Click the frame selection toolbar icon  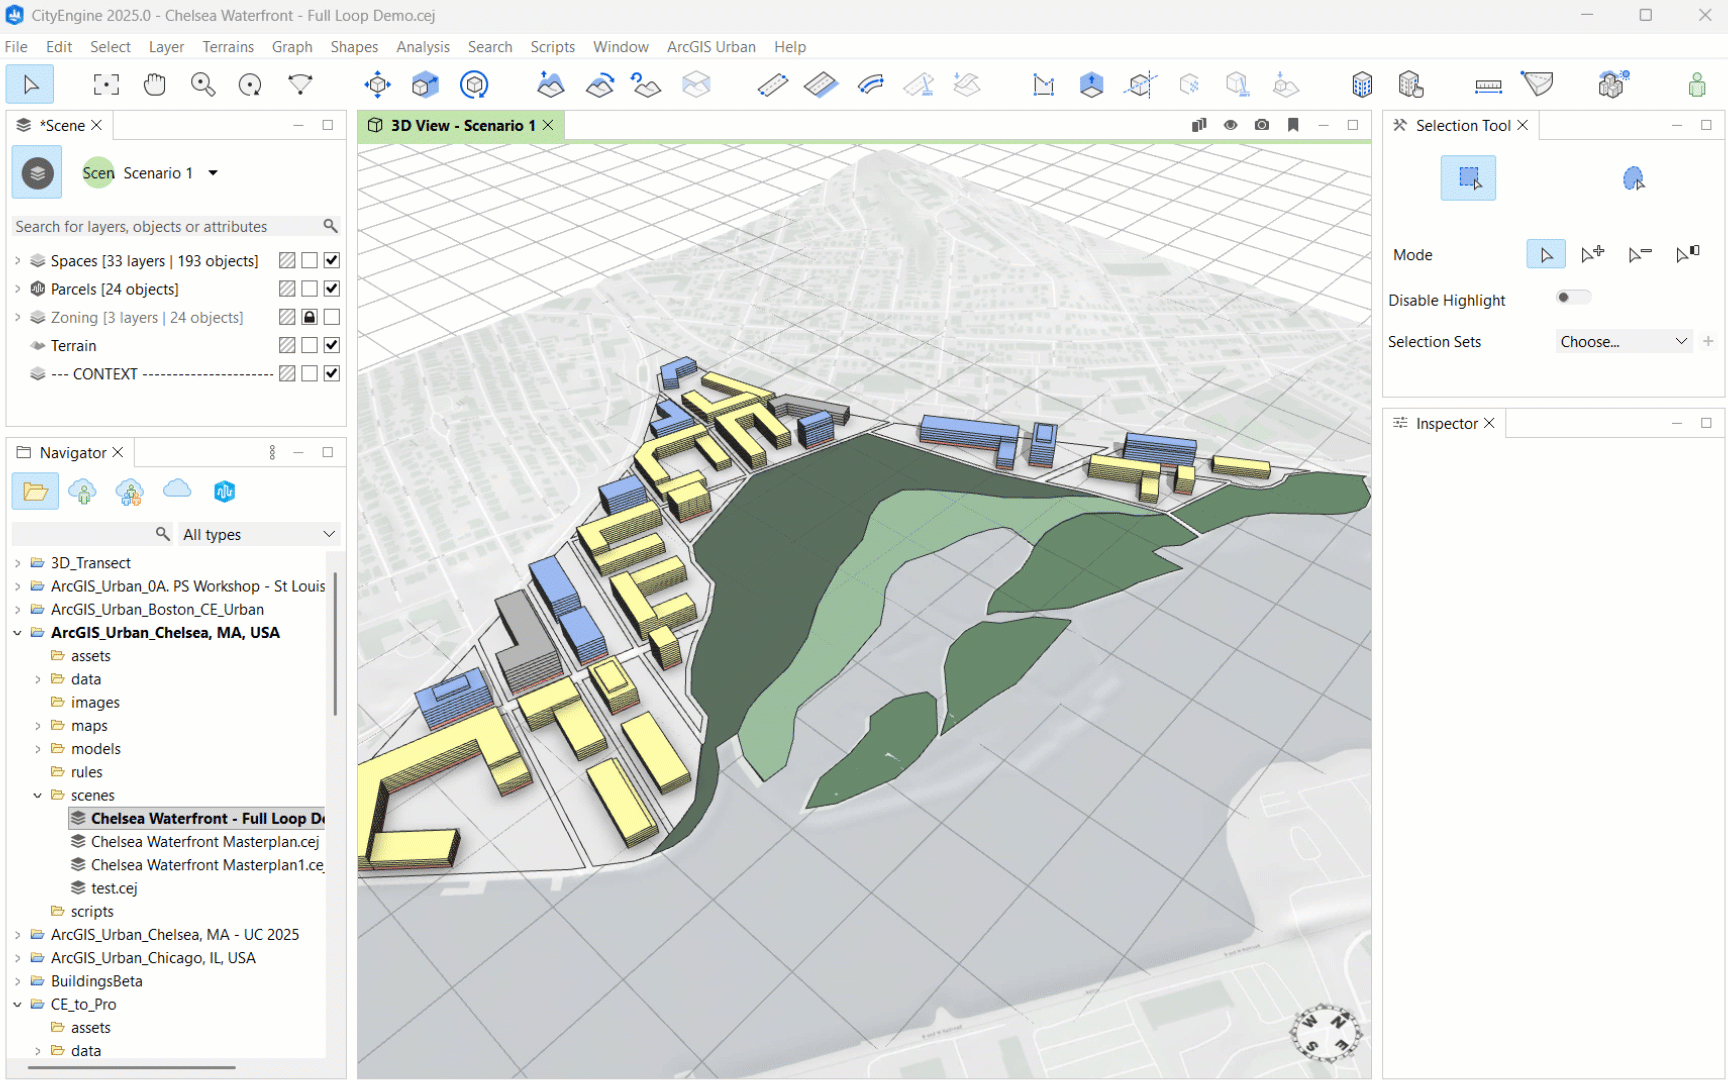pyautogui.click(x=106, y=85)
